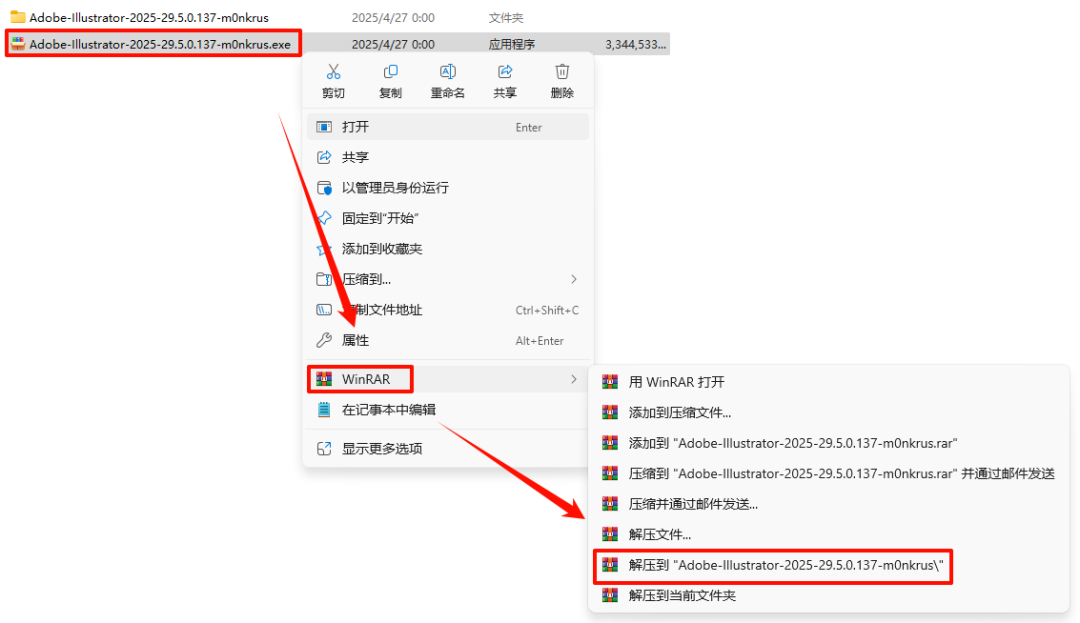Screen dimensions: 1080x623
Task: Click the Share (共享) icon in top row
Action: click(x=505, y=72)
